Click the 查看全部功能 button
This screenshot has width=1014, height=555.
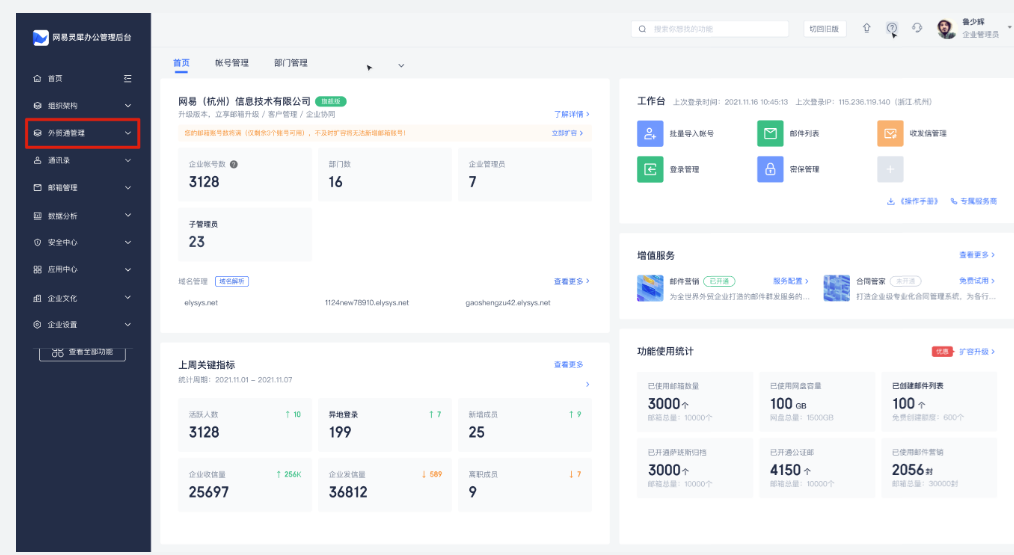(82, 353)
